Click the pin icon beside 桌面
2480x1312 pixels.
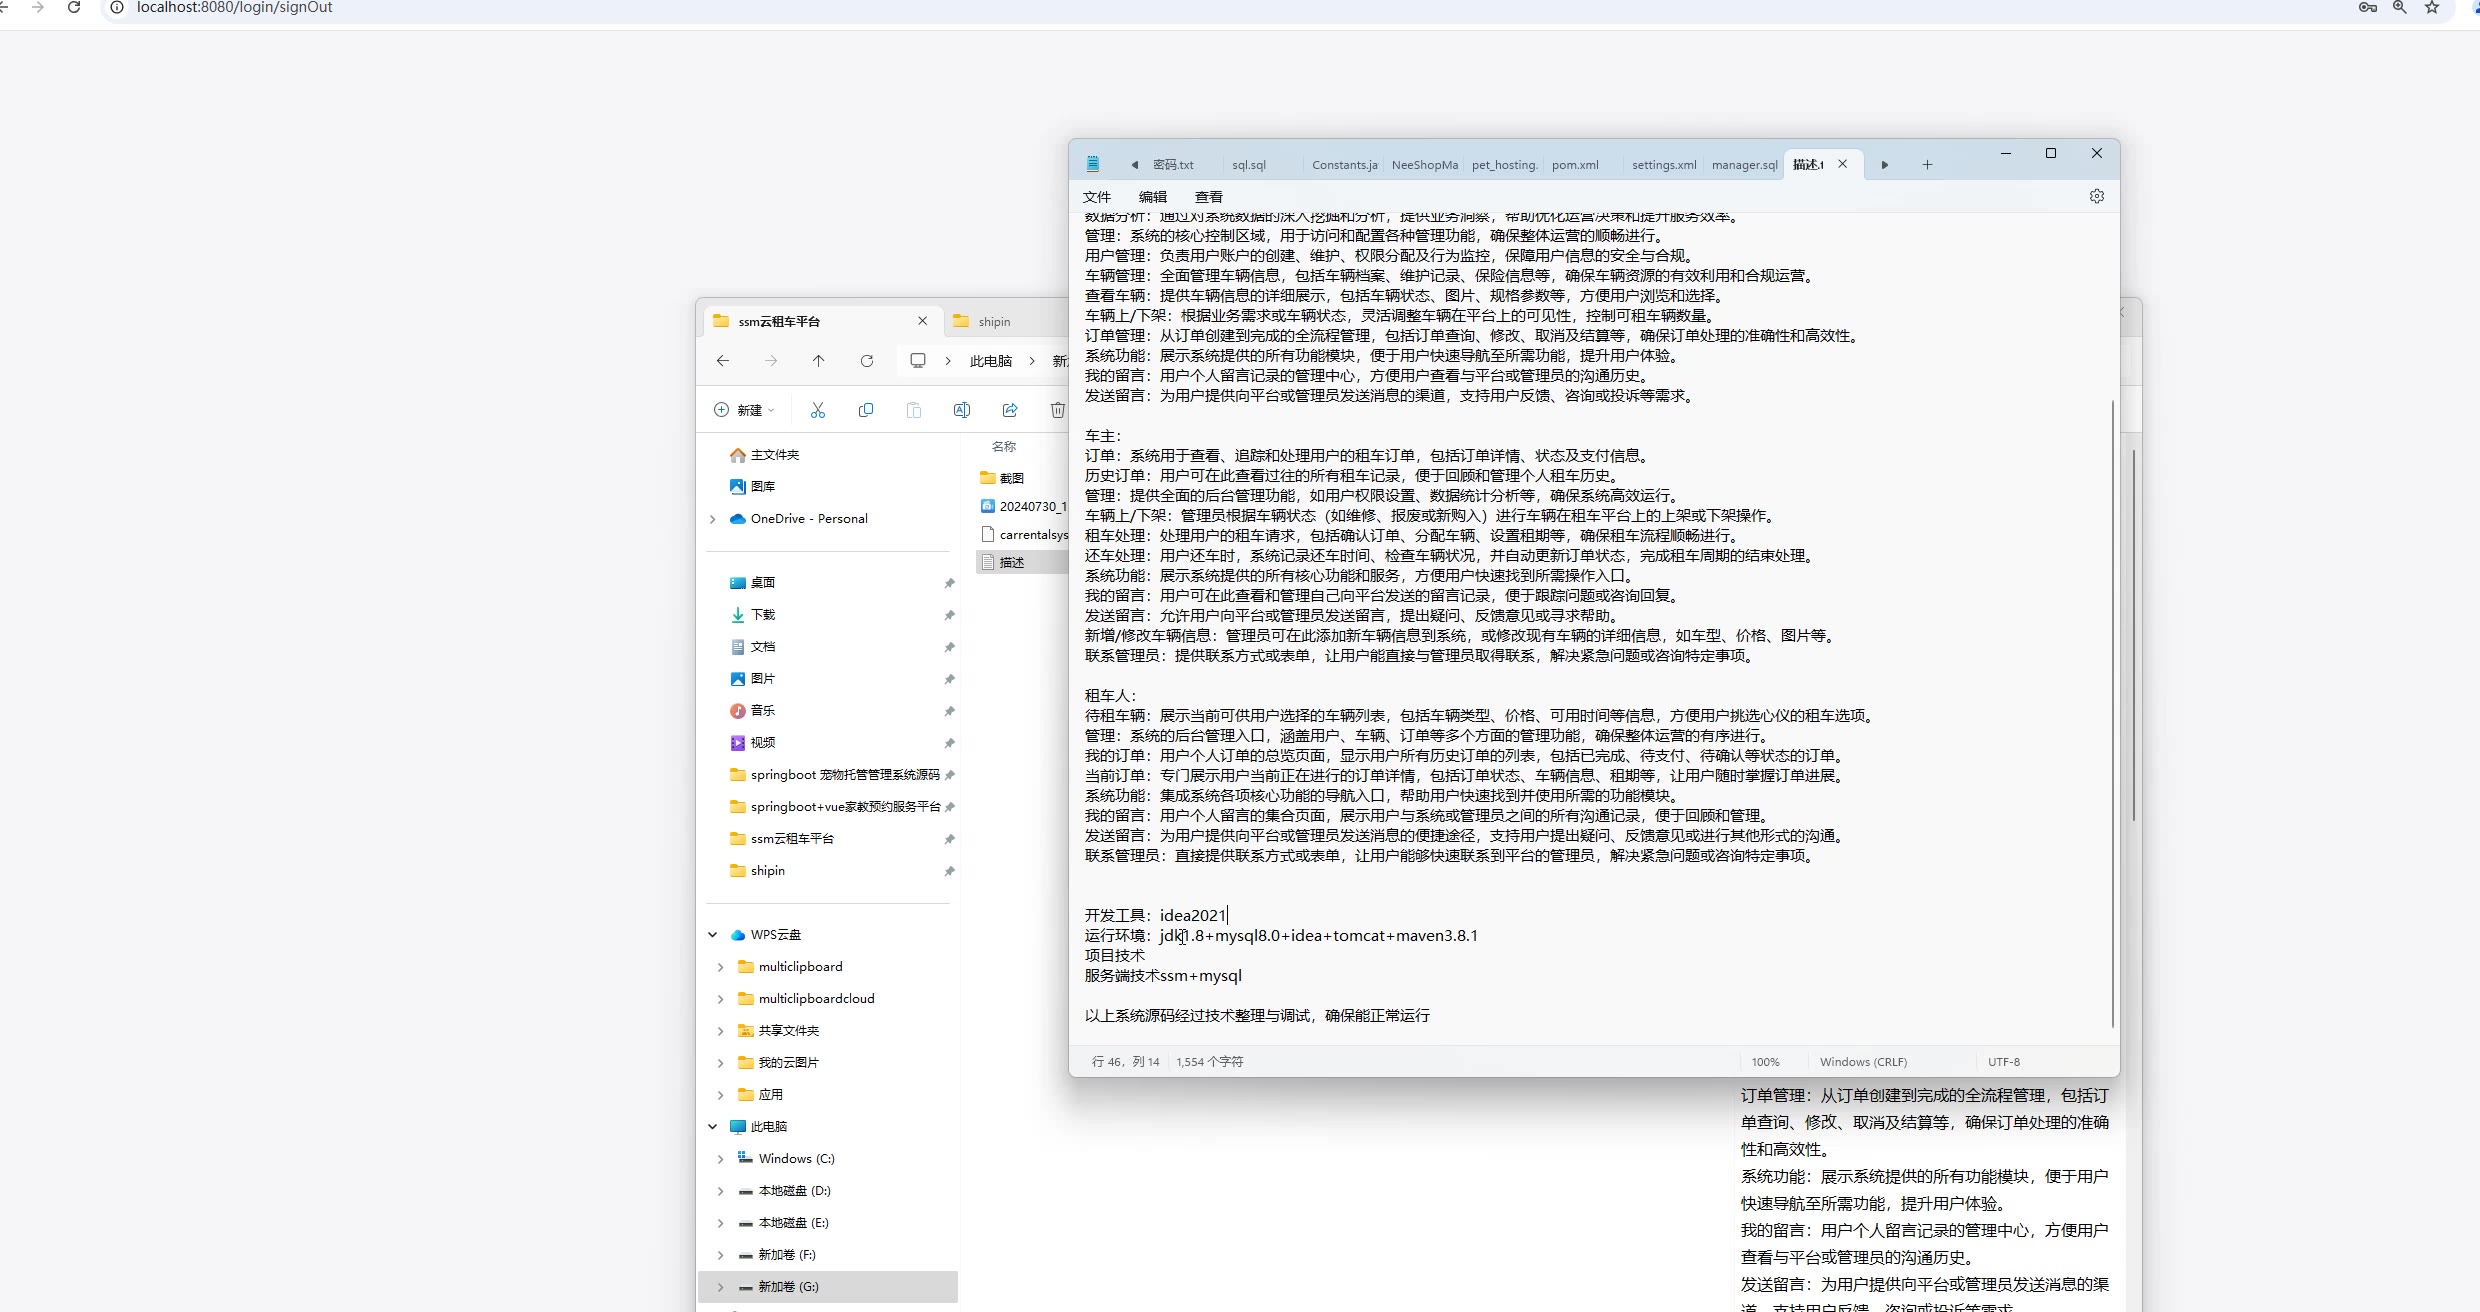point(949,583)
